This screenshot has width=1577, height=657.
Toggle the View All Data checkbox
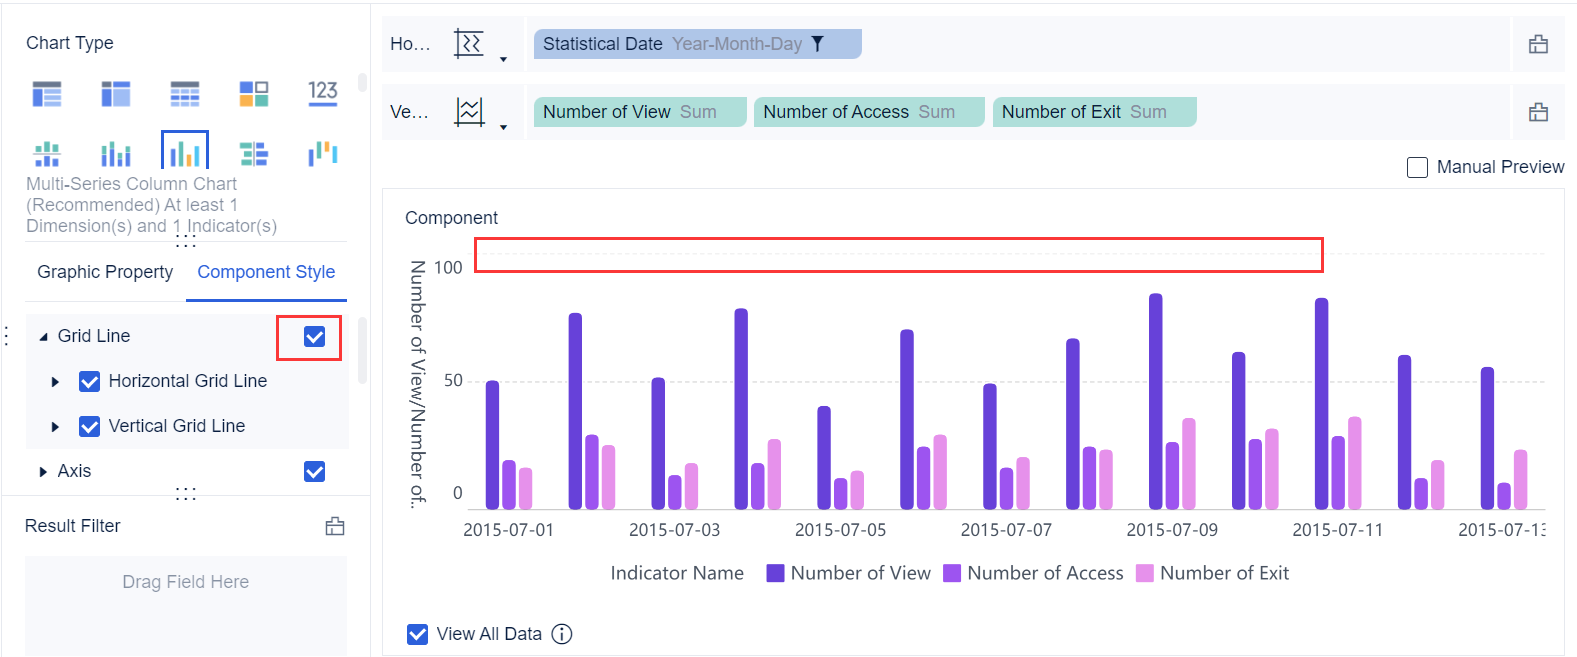418,634
